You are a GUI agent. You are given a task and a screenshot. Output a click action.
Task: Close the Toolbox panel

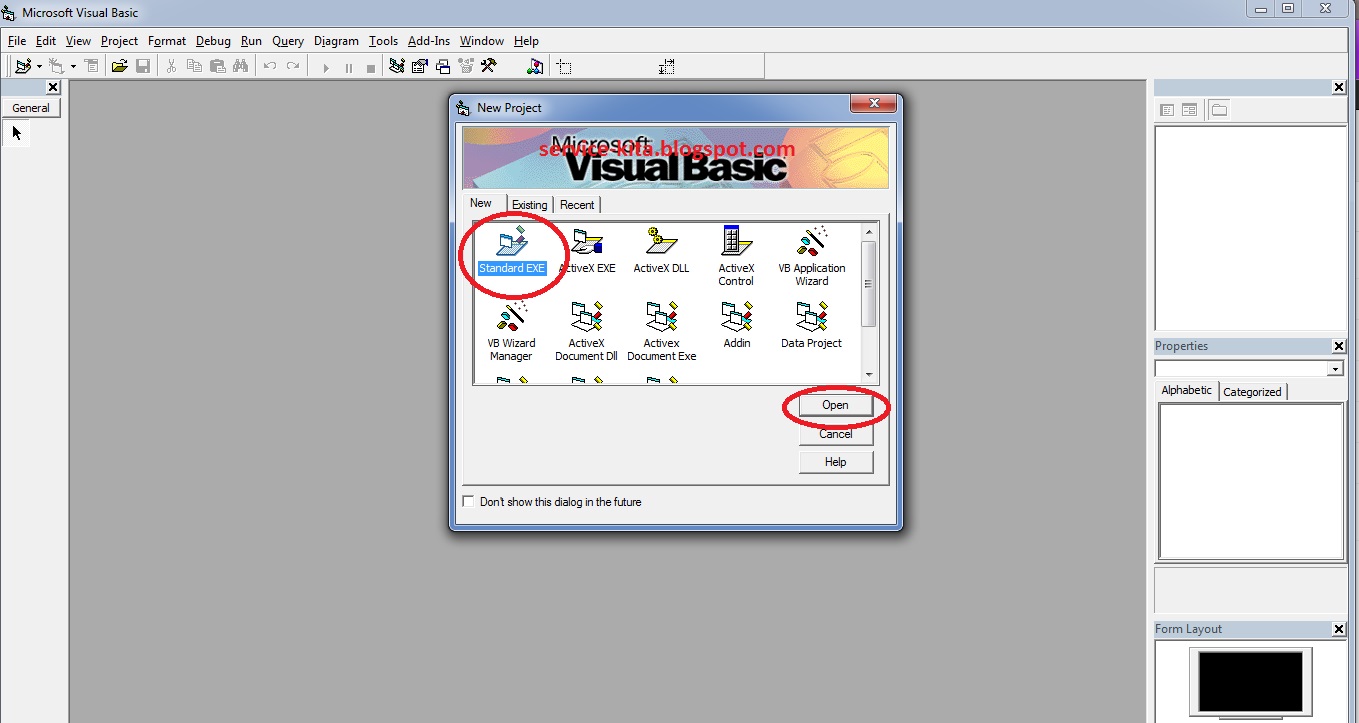tap(54, 88)
